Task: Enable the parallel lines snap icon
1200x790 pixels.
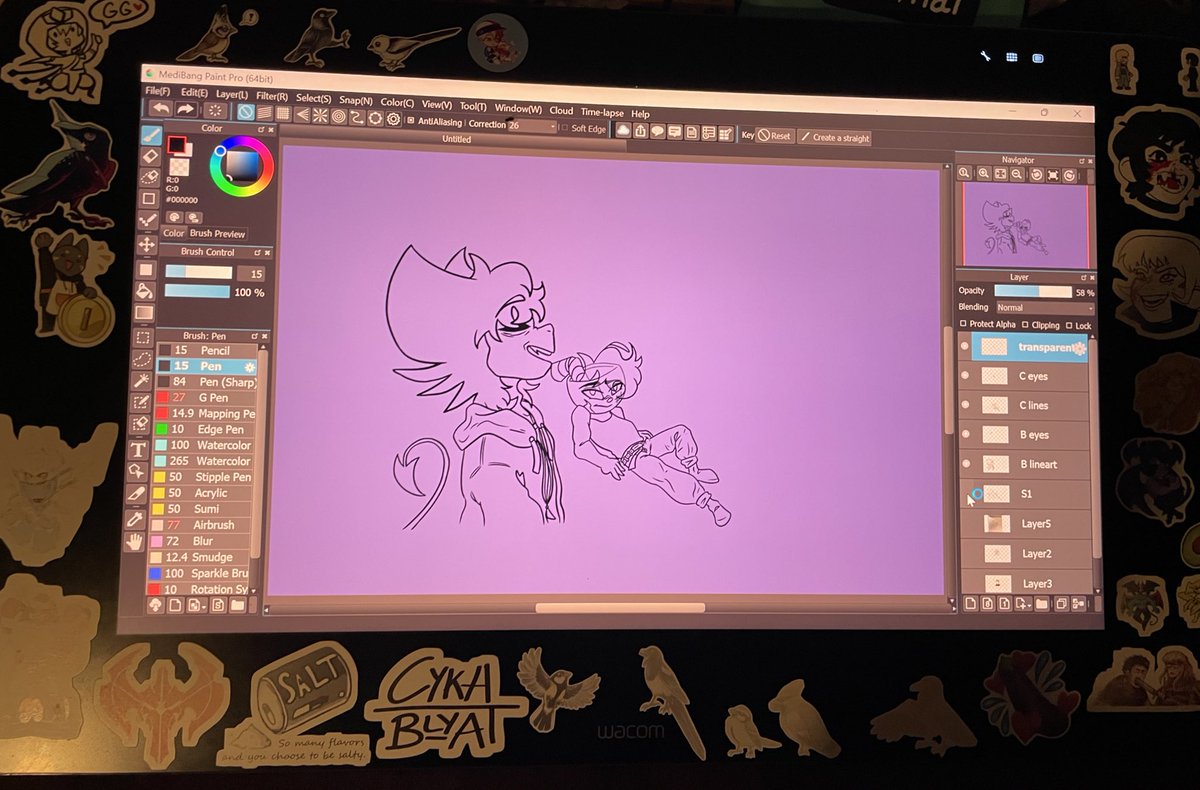Action: (265, 114)
